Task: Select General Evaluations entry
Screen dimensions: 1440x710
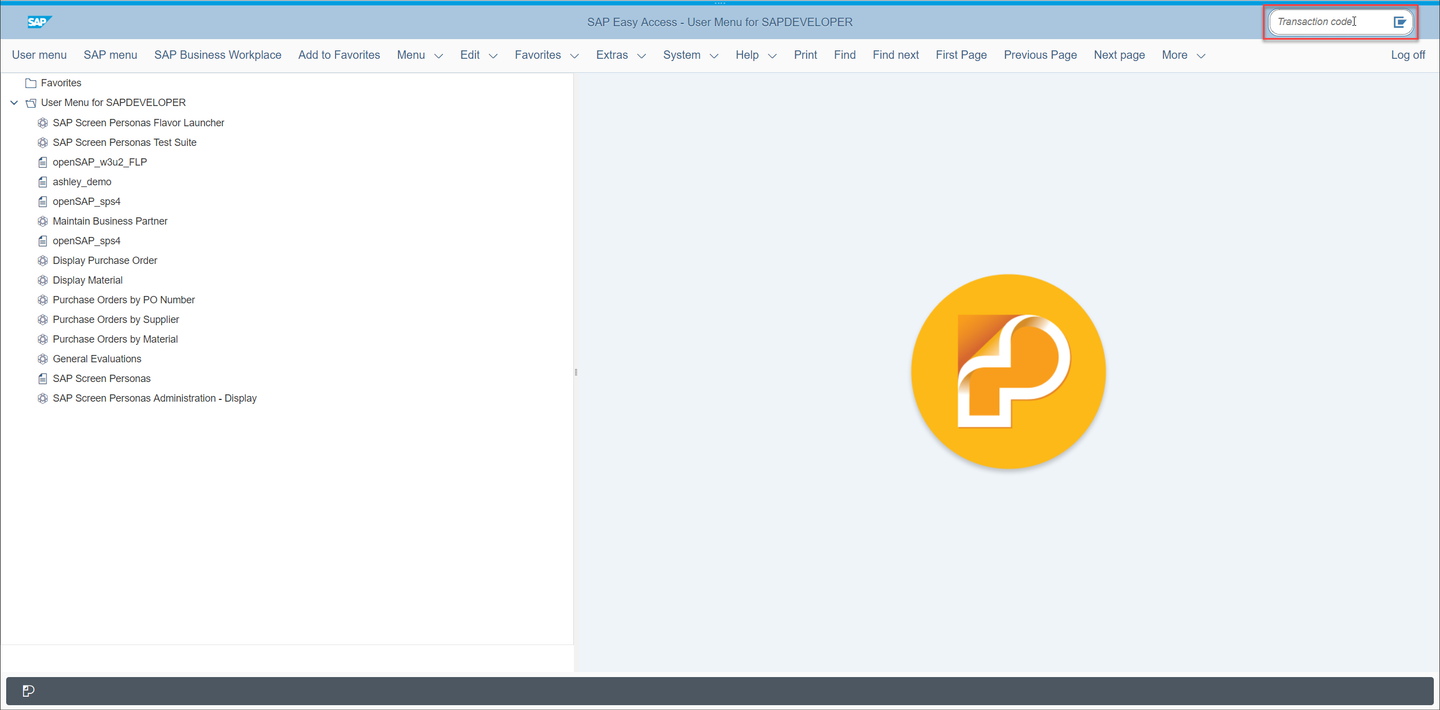Action: pos(97,359)
